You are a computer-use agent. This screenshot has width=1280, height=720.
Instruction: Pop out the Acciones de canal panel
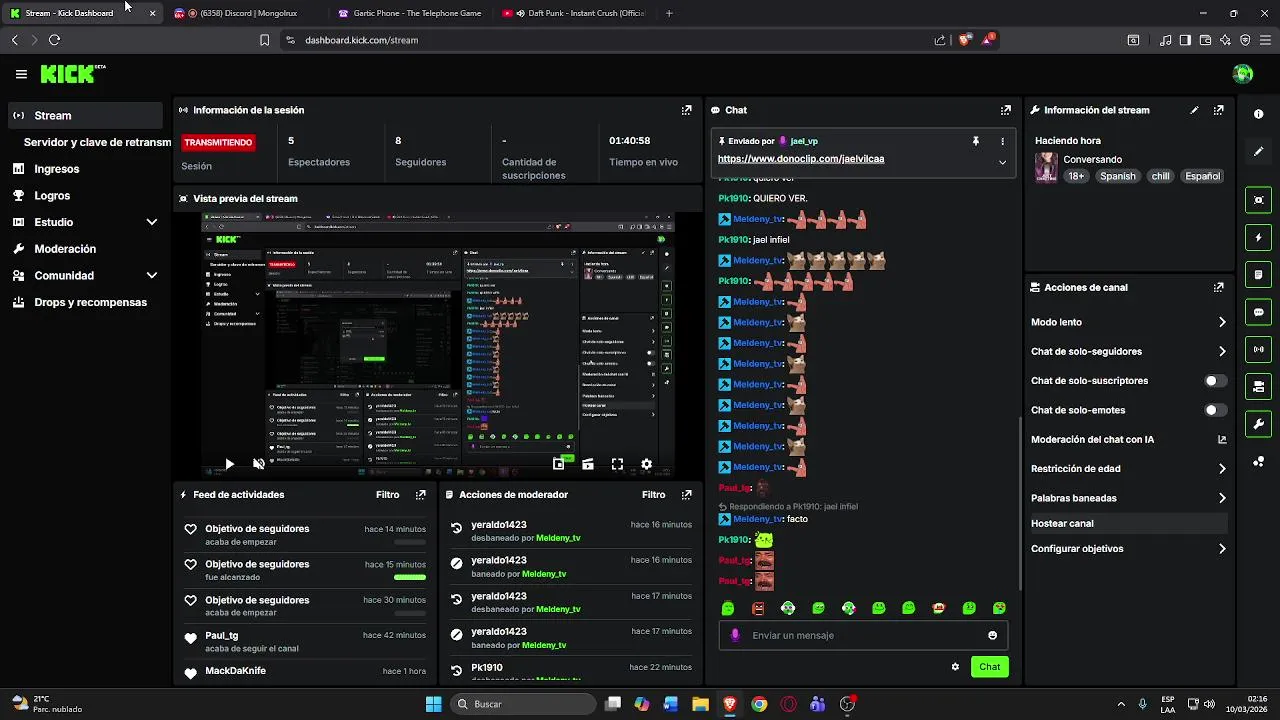1218,287
